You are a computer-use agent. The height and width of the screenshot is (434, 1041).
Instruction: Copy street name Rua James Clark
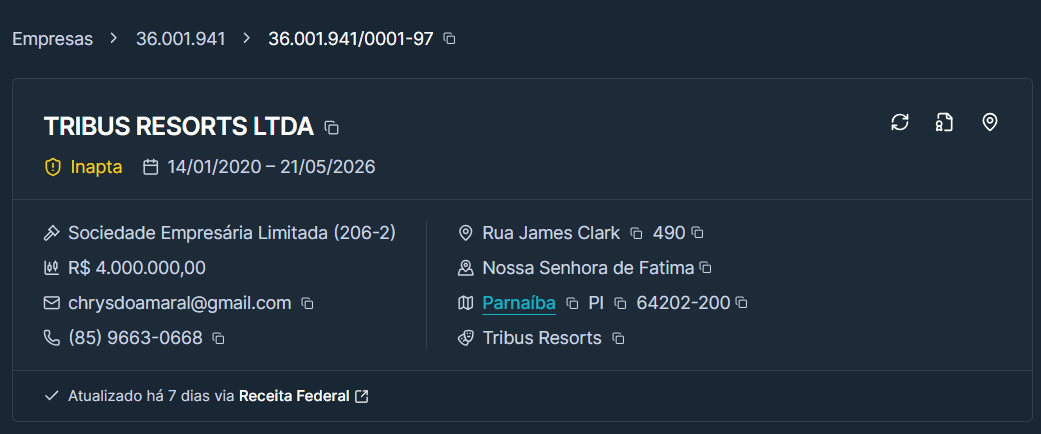point(636,233)
